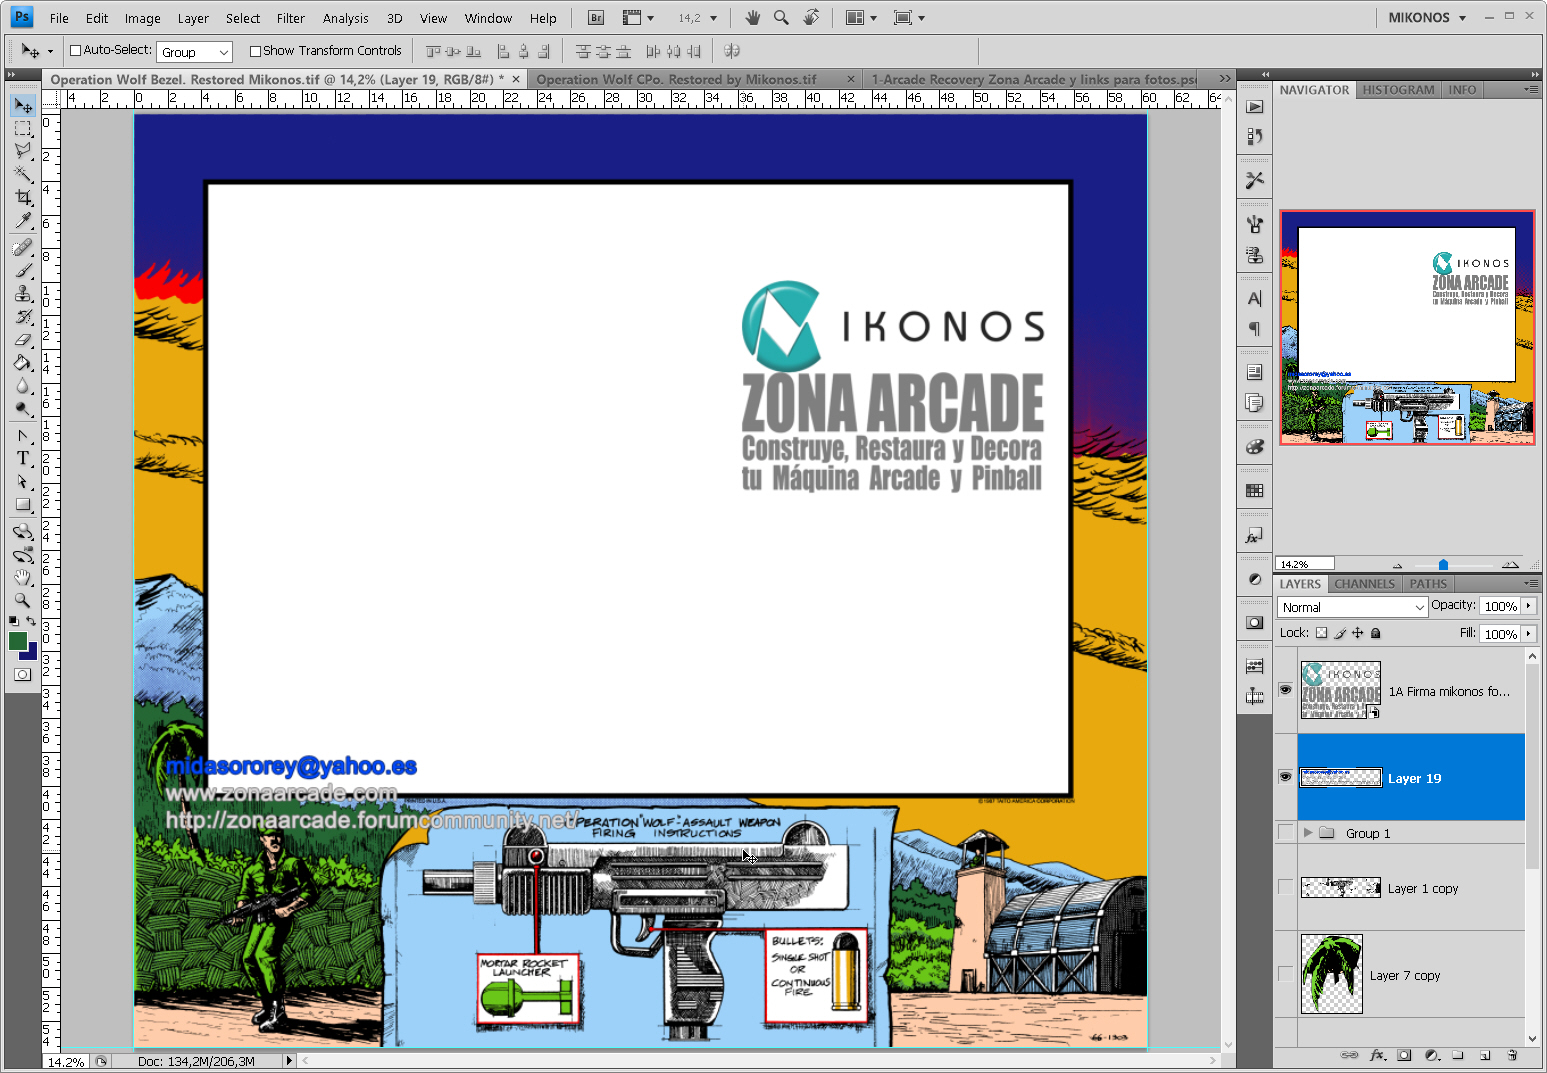Select the Horizontal Type tool
Screen dimensions: 1547x1073
(23, 458)
